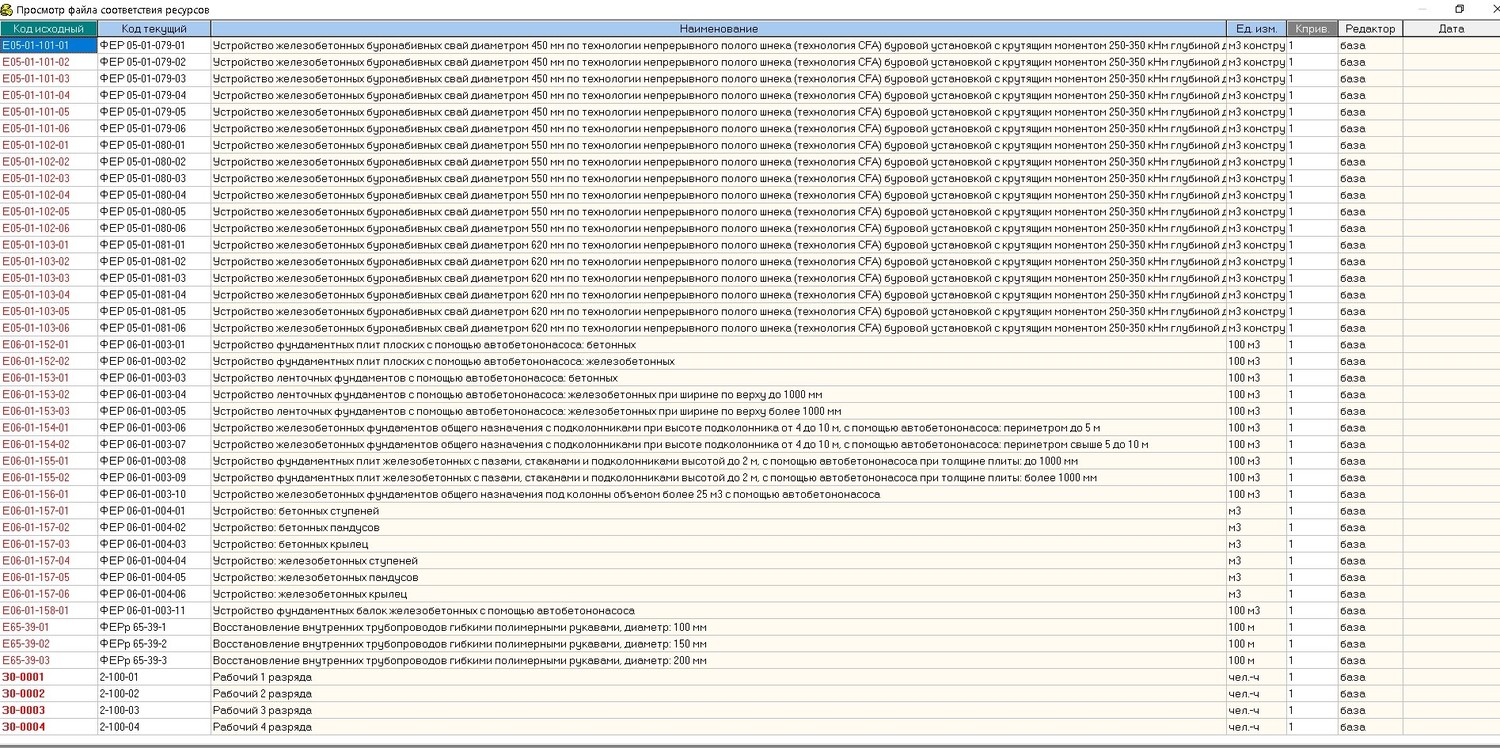Image resolution: width=1500 pixels, height=748 pixels.
Task: Select name 'Рабочий 4 разряда'
Action: 718,727
